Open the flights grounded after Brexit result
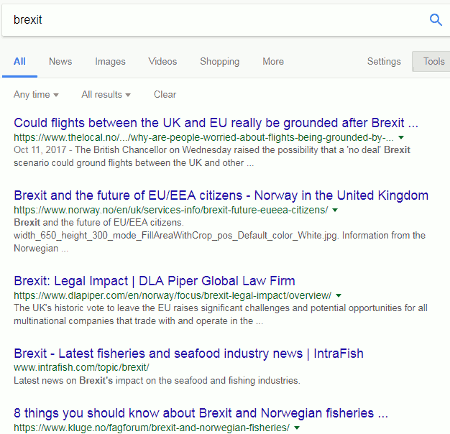The width and height of the screenshot is (450, 434). point(216,123)
